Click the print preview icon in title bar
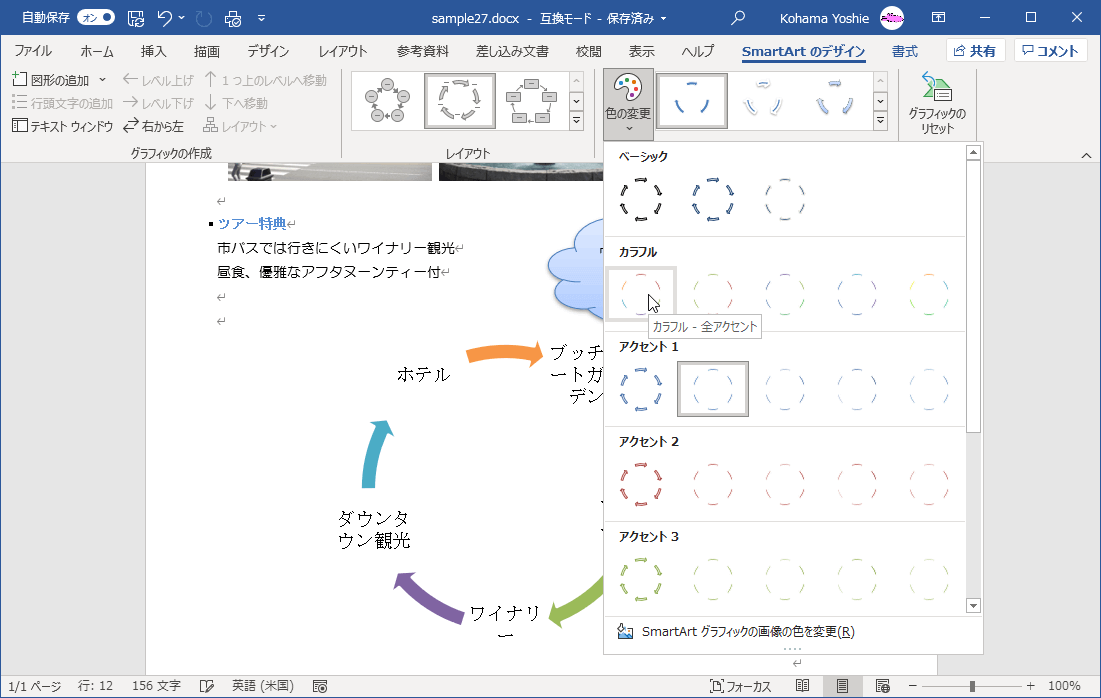 (x=233, y=18)
